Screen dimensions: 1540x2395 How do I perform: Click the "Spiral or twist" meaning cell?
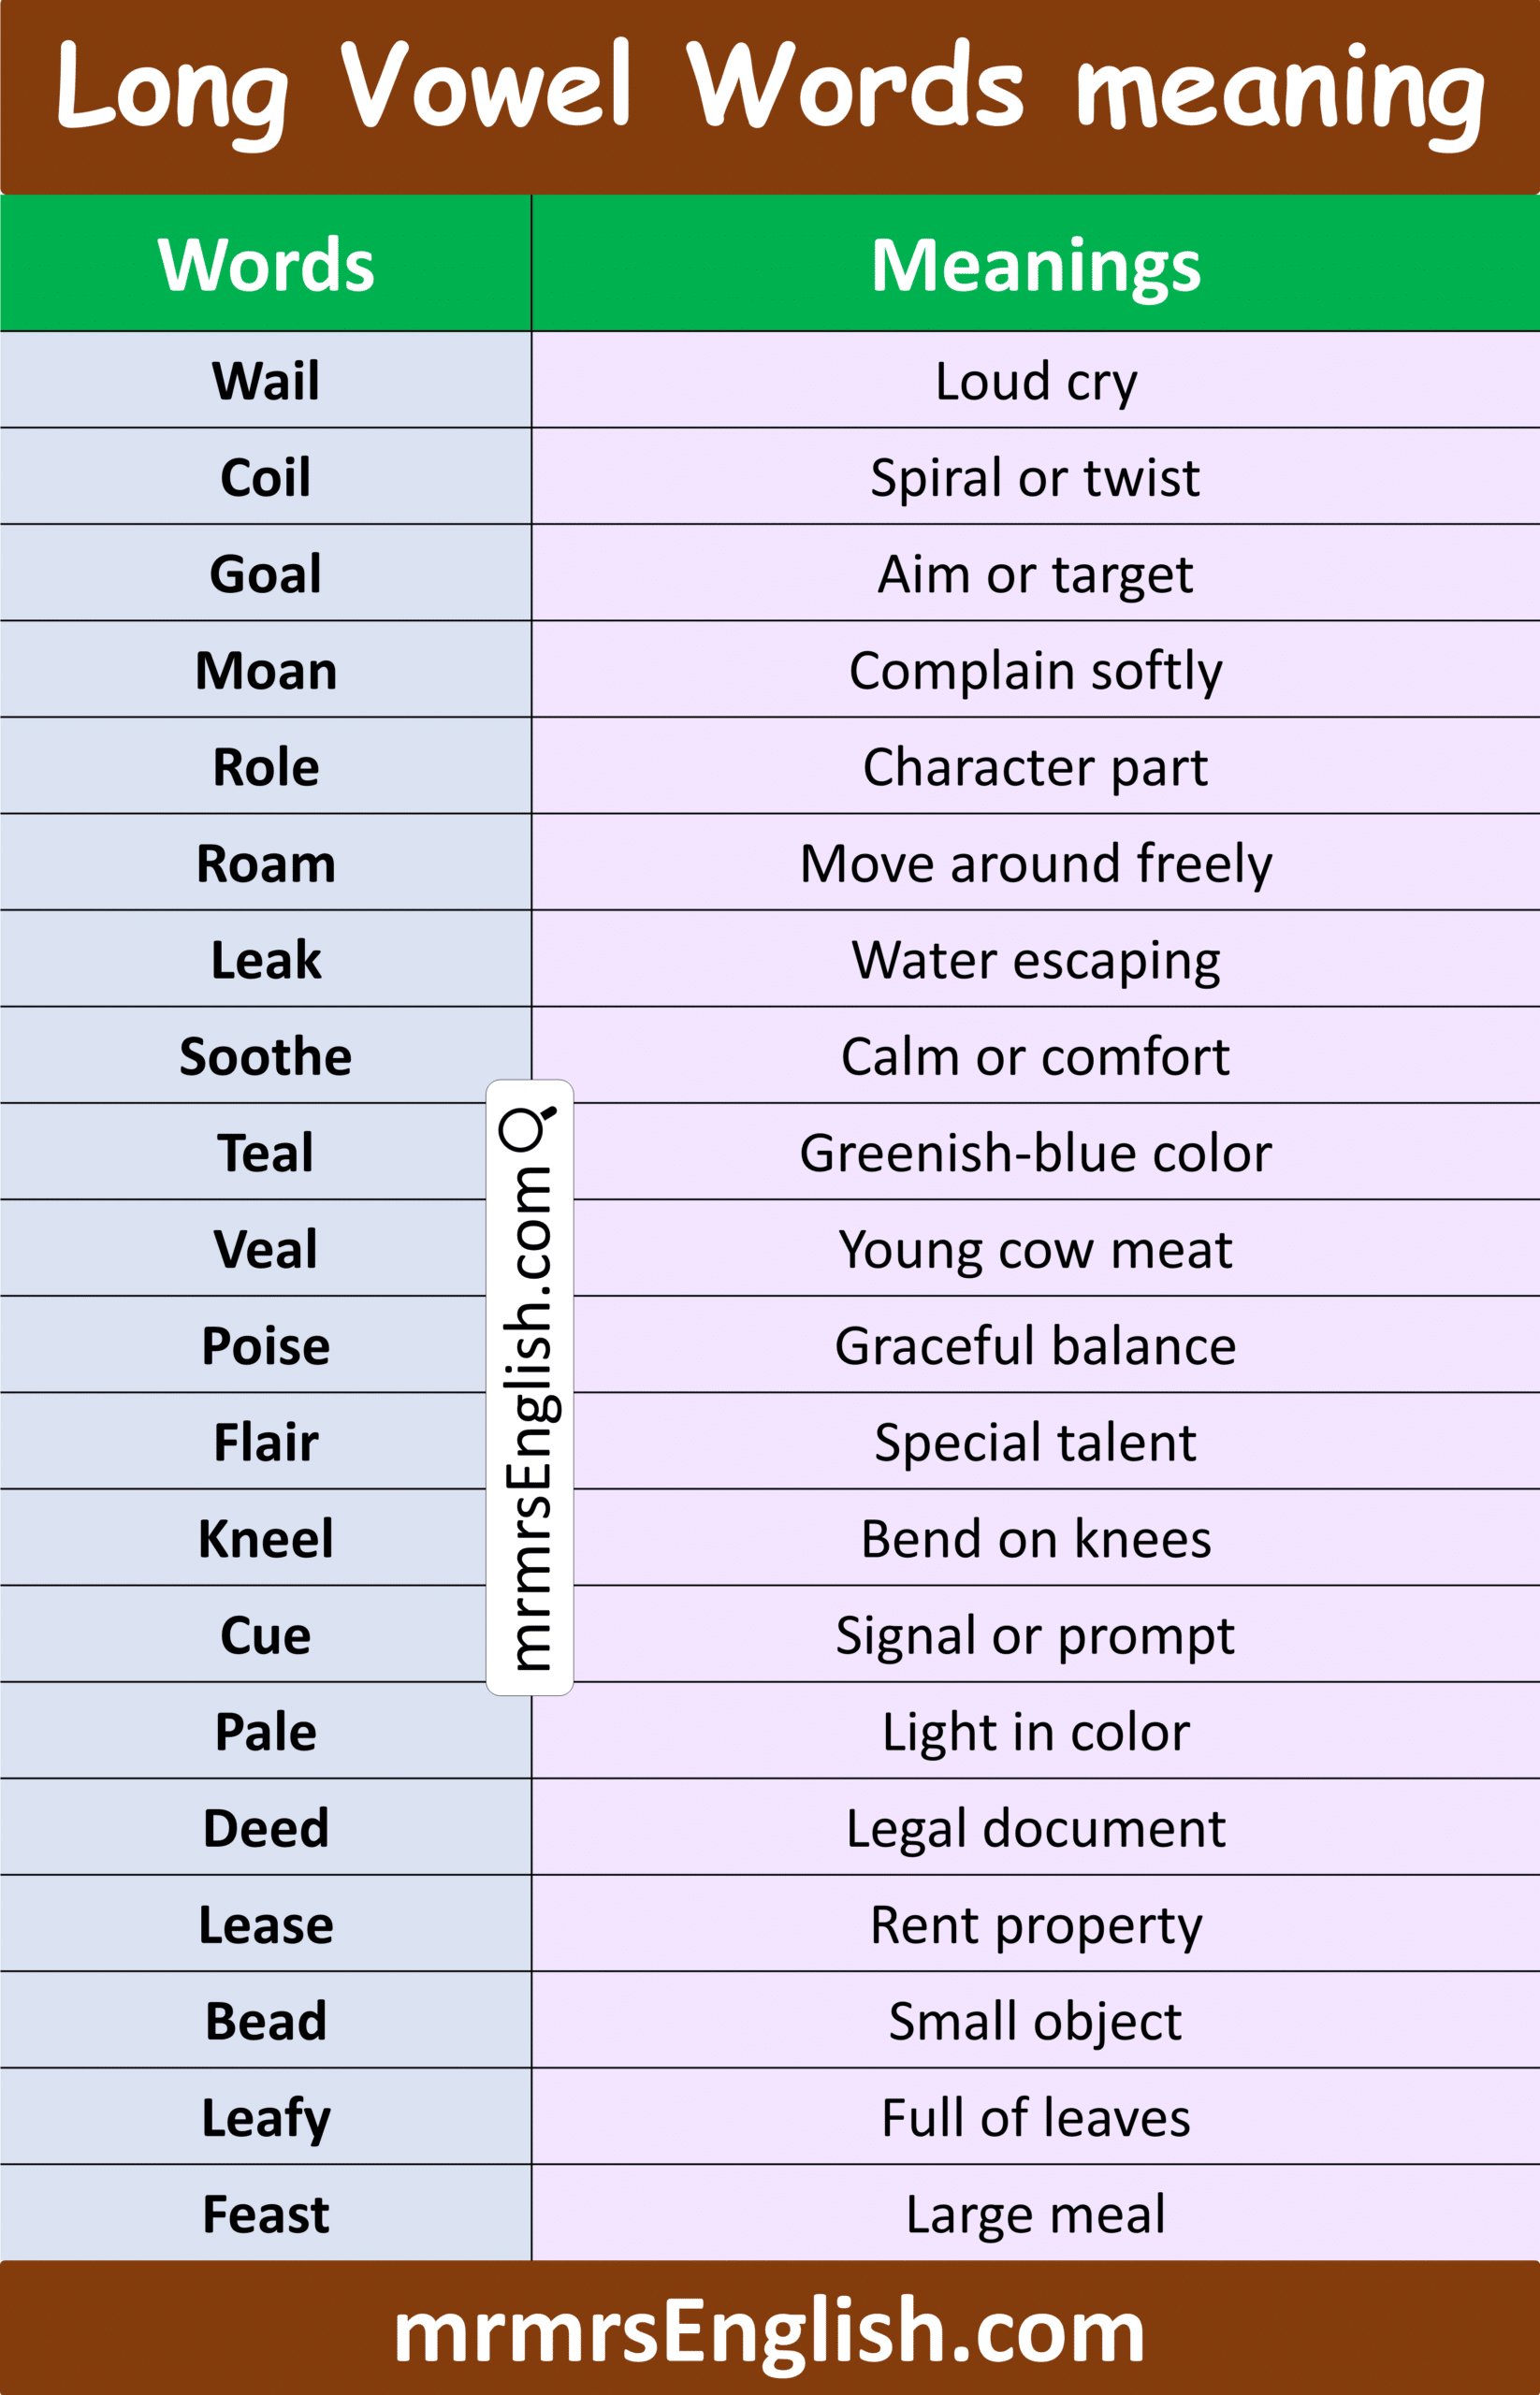pyautogui.click(x=1035, y=478)
